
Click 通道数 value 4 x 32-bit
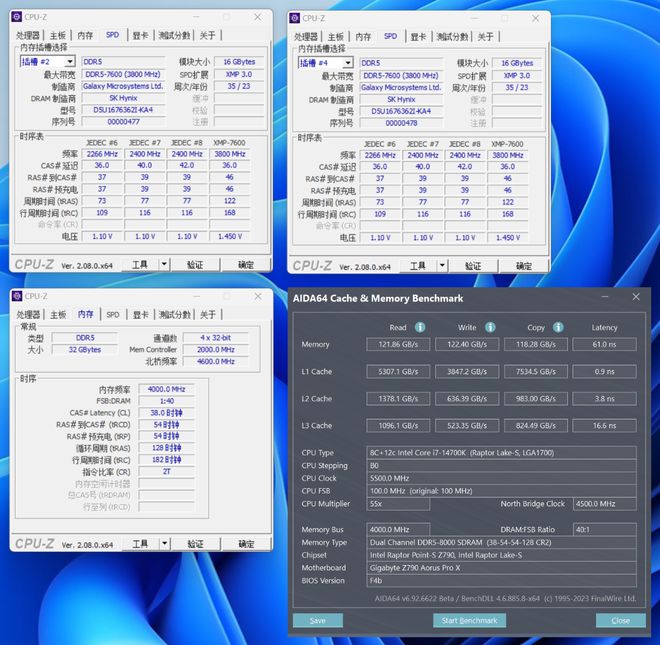point(216,338)
